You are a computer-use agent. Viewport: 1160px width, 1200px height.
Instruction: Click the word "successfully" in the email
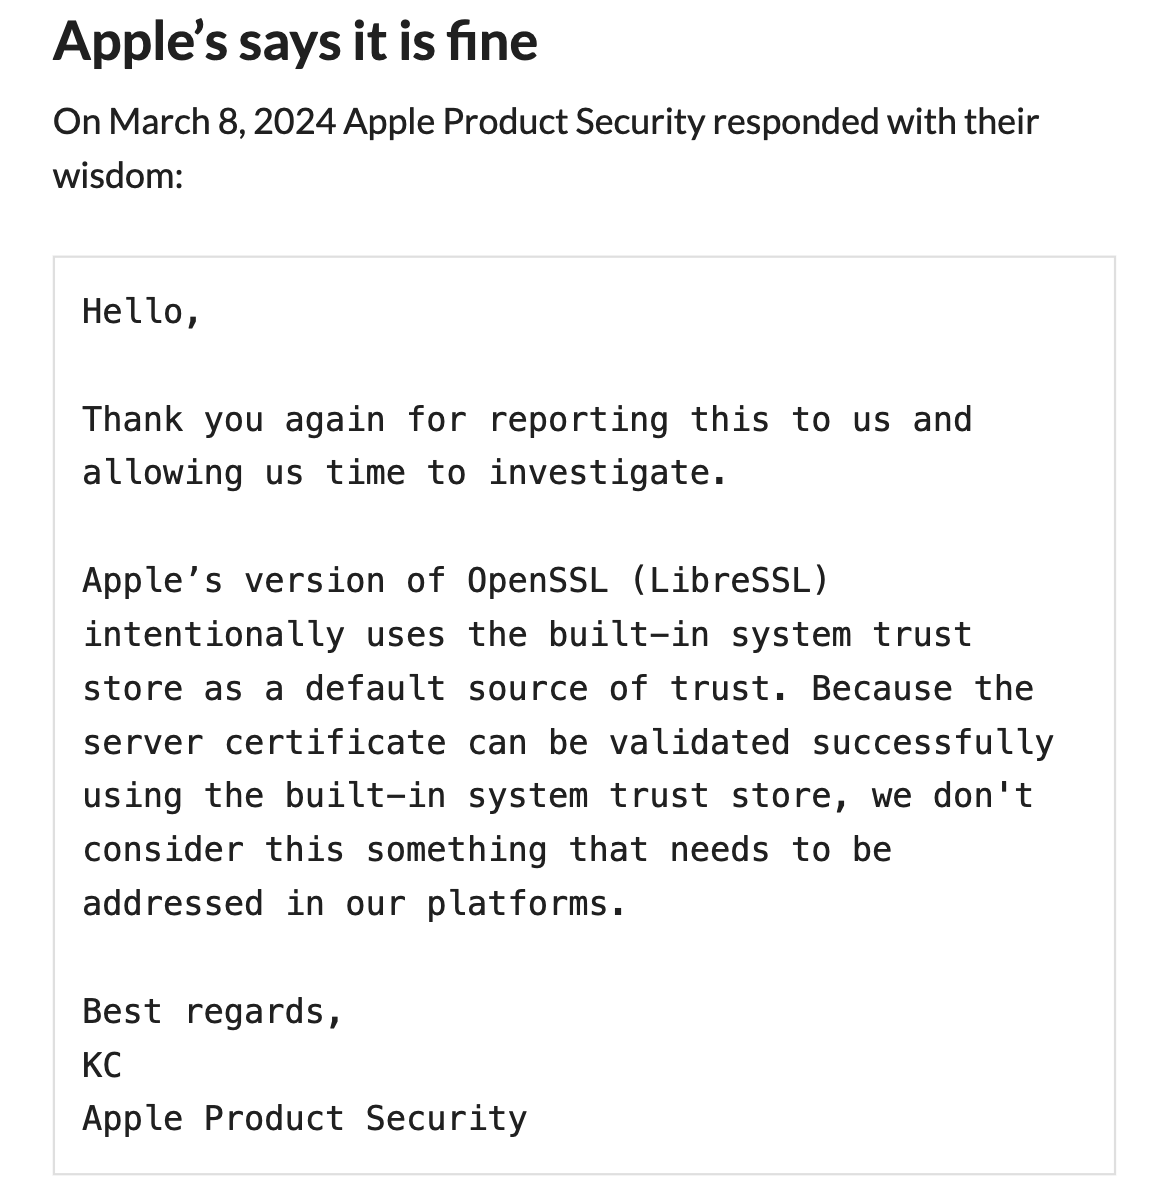click(932, 743)
